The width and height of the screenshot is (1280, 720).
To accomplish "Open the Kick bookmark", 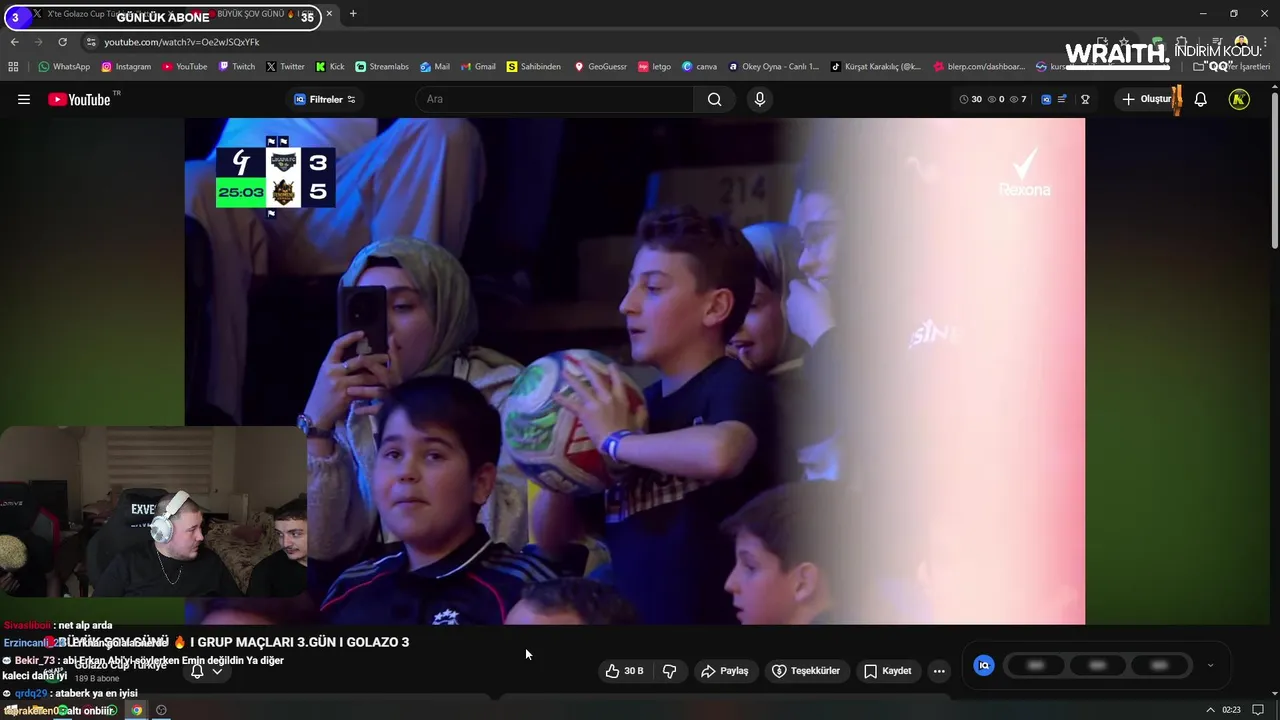I will [x=330, y=67].
